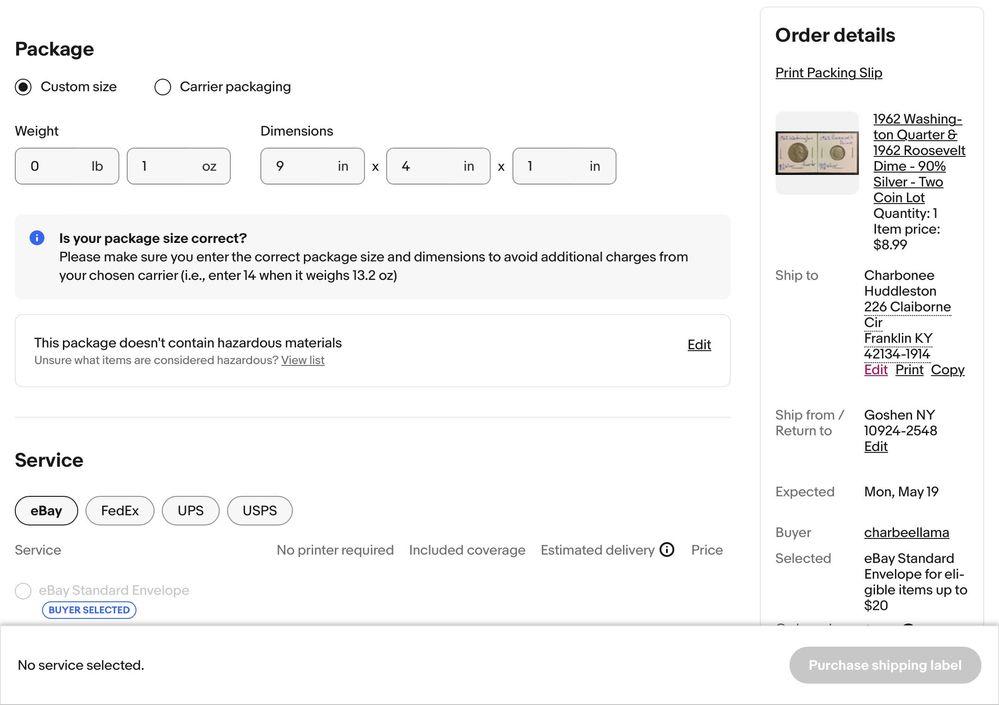Open the Print Packing Slip link
Screen dimensions: 999x705
(x=828, y=73)
